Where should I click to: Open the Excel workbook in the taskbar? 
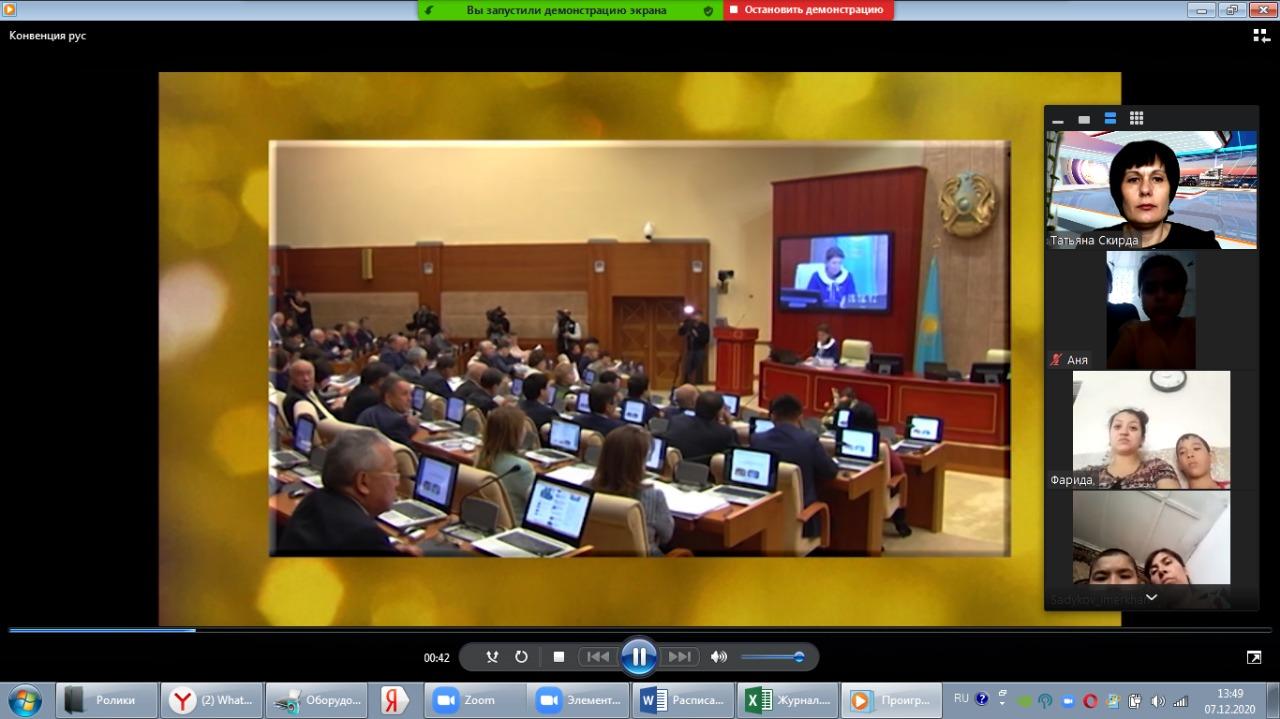pos(788,700)
